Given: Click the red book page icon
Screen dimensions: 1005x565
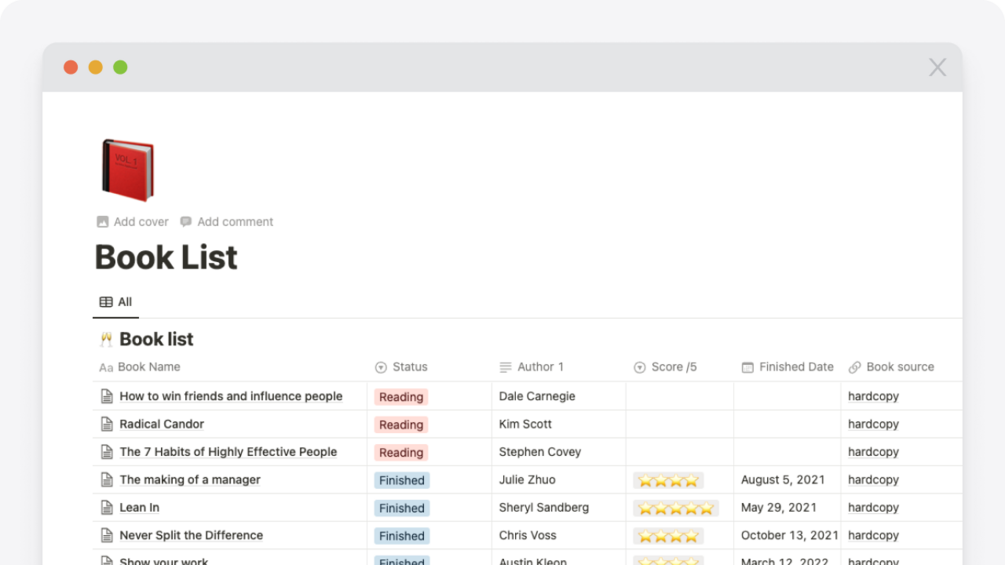Looking at the screenshot, I should point(128,170).
